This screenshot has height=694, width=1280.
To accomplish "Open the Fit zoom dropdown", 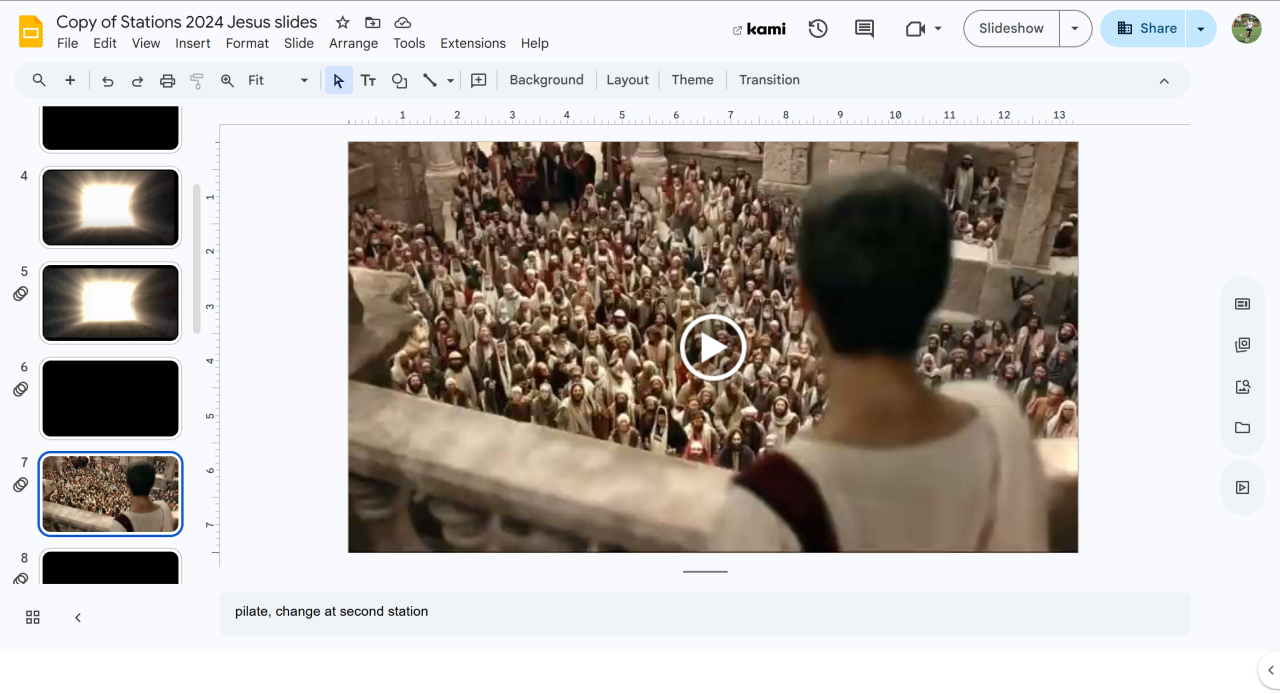I will pos(278,81).
